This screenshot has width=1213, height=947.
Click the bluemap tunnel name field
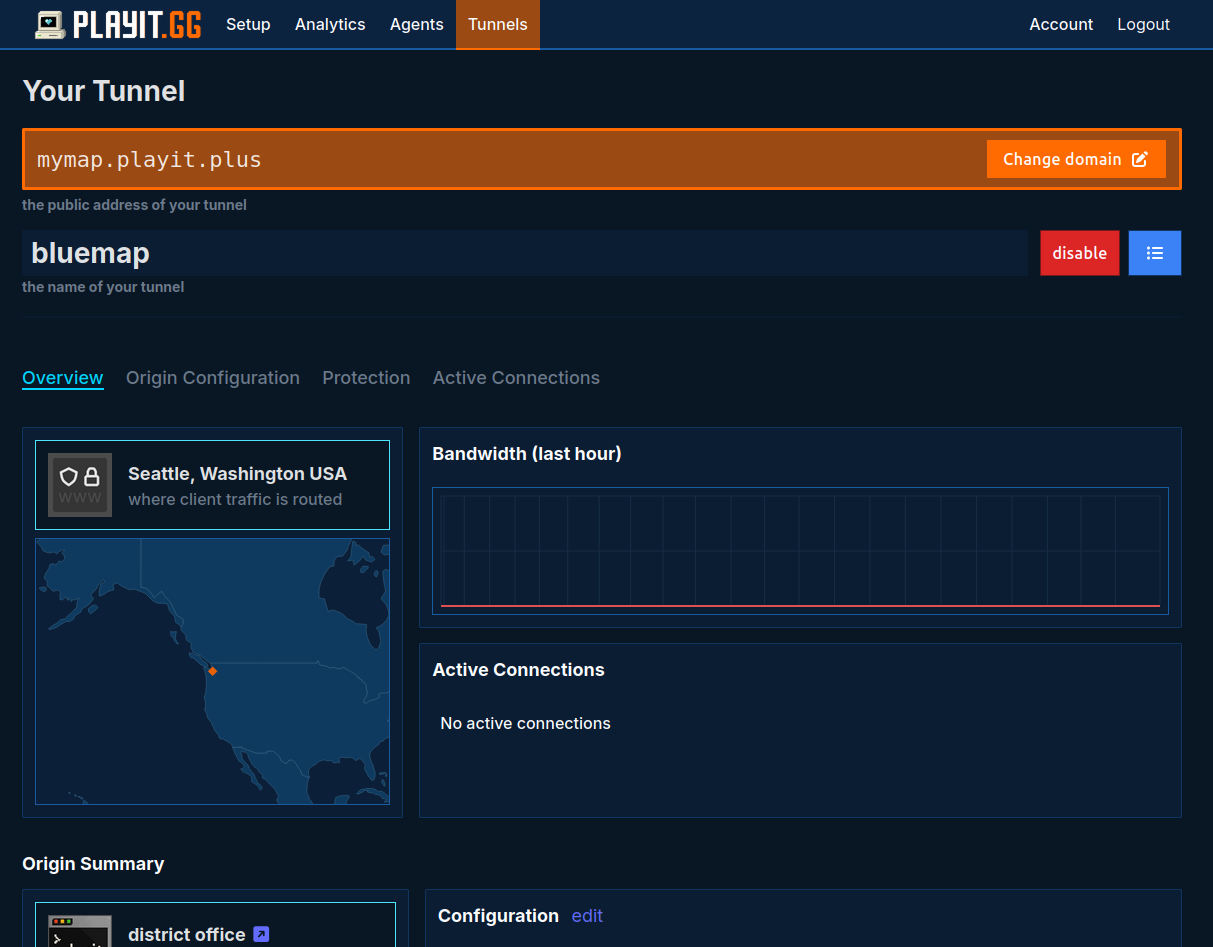[524, 253]
